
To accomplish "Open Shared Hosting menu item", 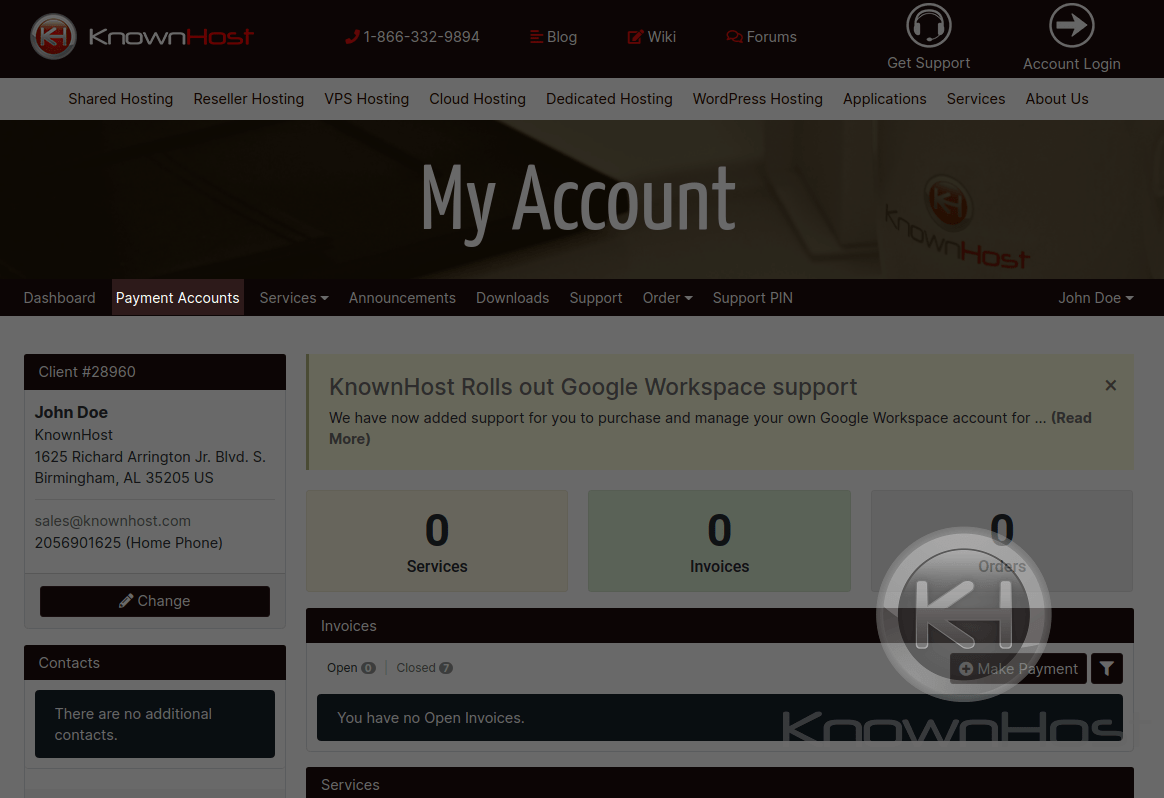I will click(x=120, y=99).
